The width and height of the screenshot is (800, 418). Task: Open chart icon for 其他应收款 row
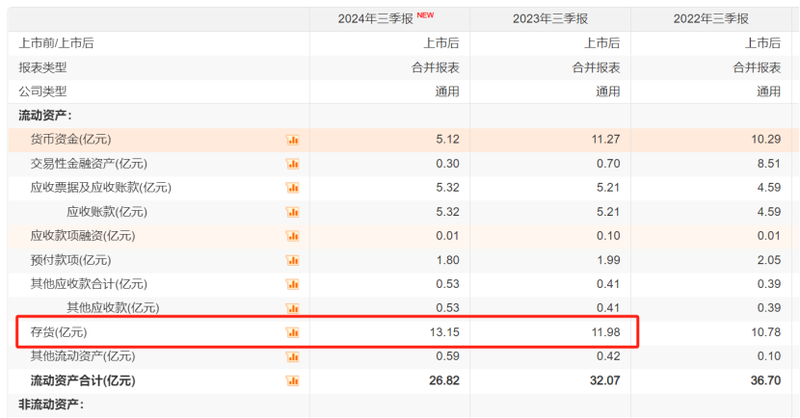[292, 308]
